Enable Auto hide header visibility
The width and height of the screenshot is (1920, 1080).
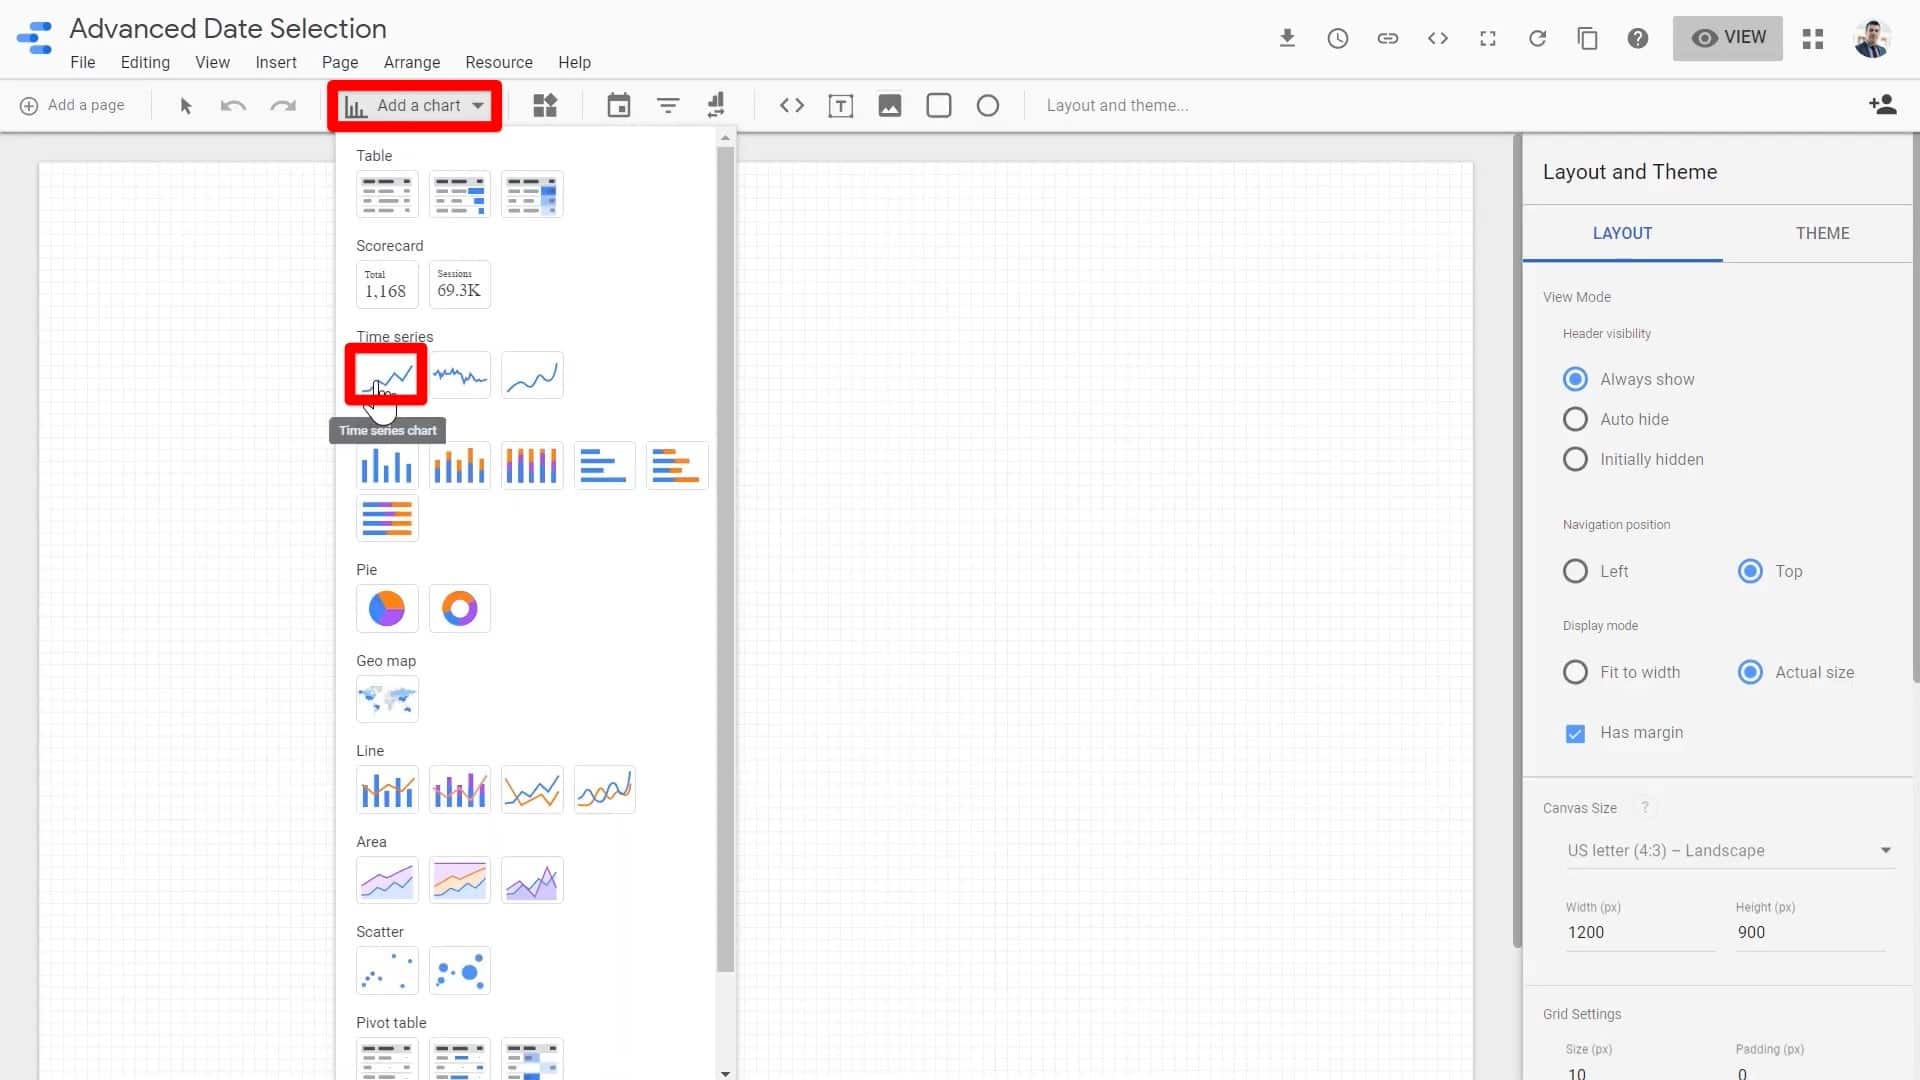coord(1575,419)
